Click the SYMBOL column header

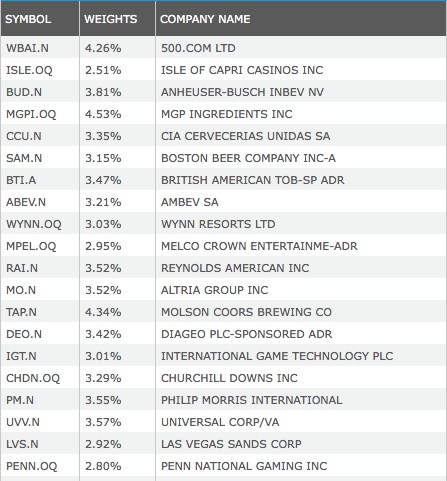coord(28,19)
